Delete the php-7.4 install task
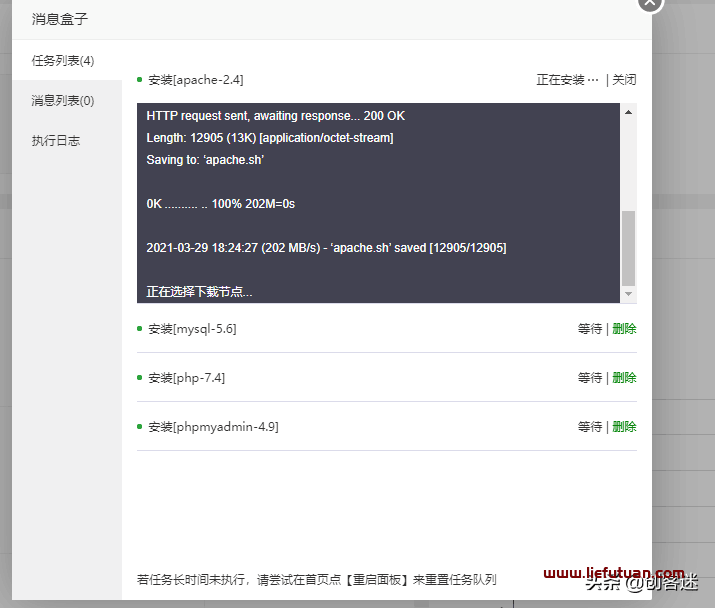The width and height of the screenshot is (715, 608). coord(624,378)
